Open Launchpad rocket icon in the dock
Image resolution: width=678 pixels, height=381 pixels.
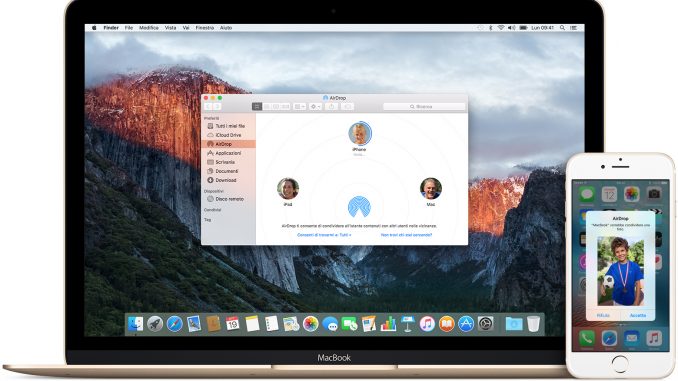[155, 323]
